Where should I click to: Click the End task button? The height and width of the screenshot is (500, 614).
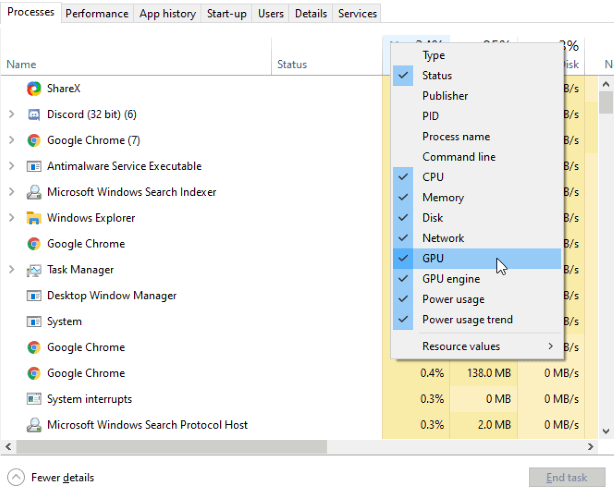pyautogui.click(x=567, y=477)
